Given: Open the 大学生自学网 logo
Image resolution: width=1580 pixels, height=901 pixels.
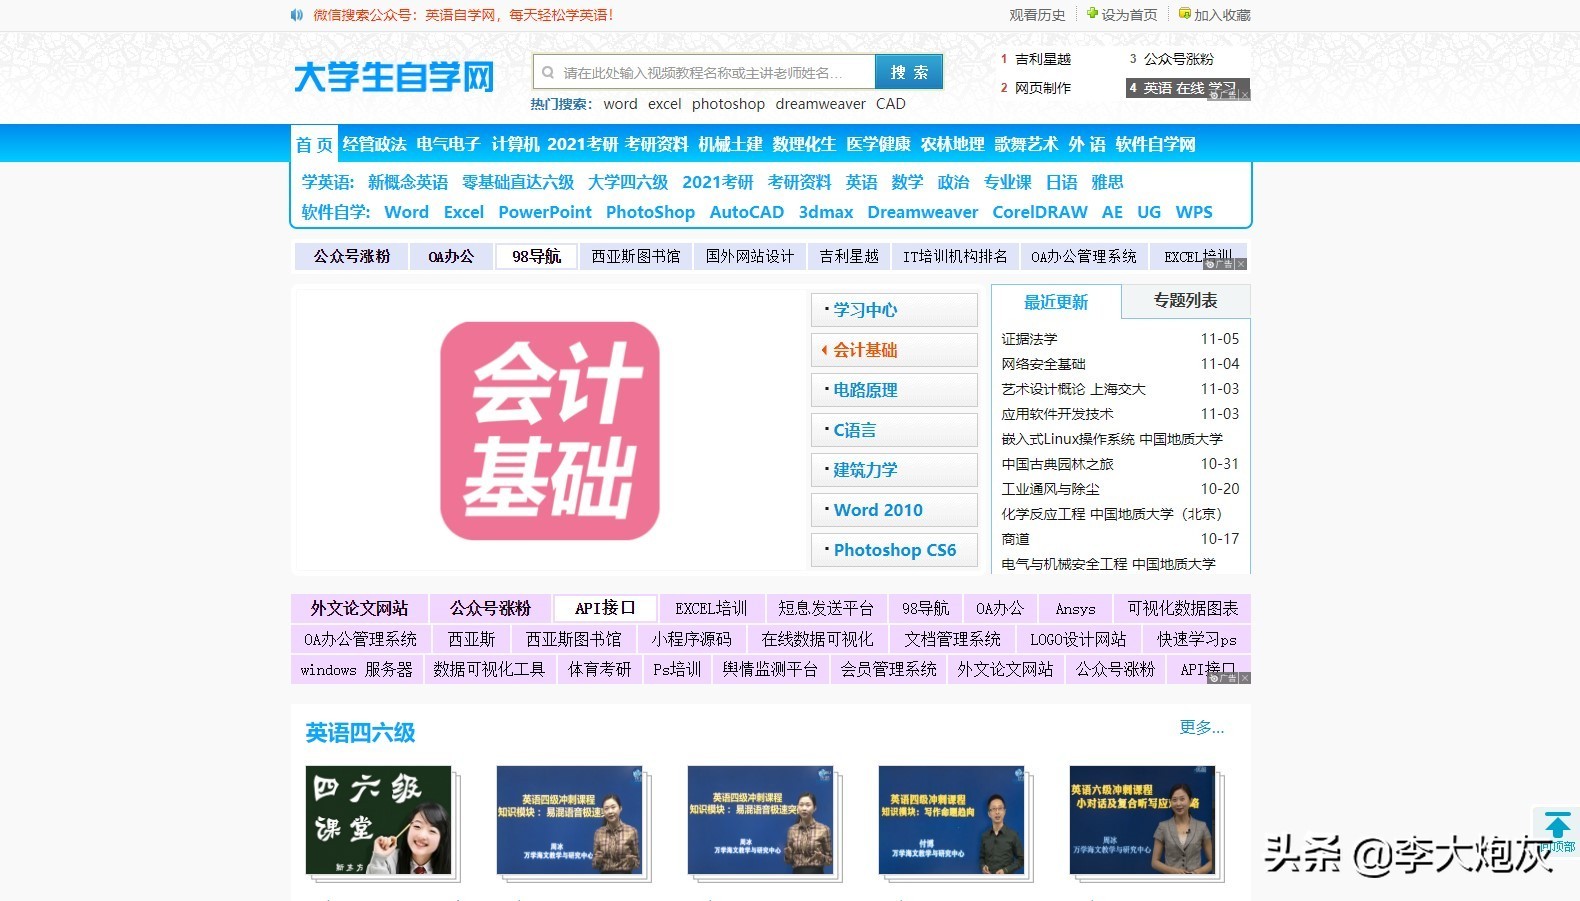Looking at the screenshot, I should point(394,77).
